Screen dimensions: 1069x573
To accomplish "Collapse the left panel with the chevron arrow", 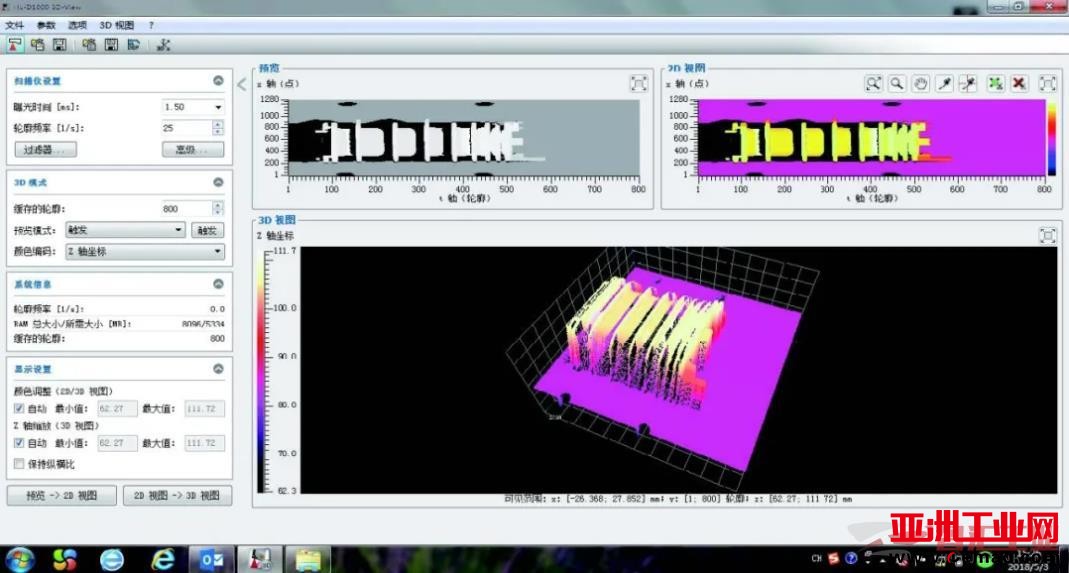I will coord(241,84).
